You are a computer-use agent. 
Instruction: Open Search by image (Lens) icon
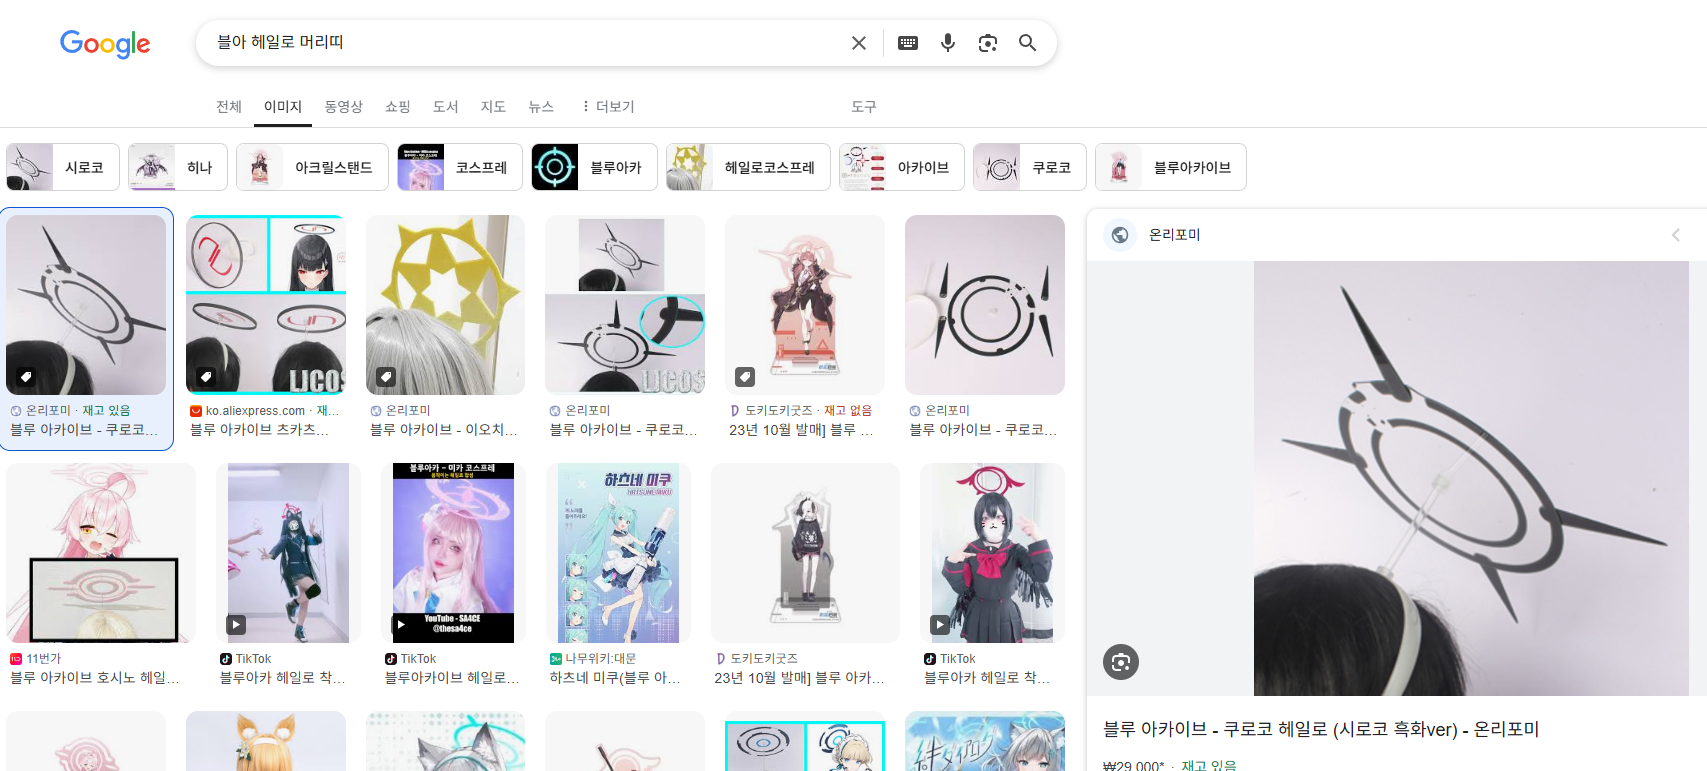pyautogui.click(x=988, y=43)
